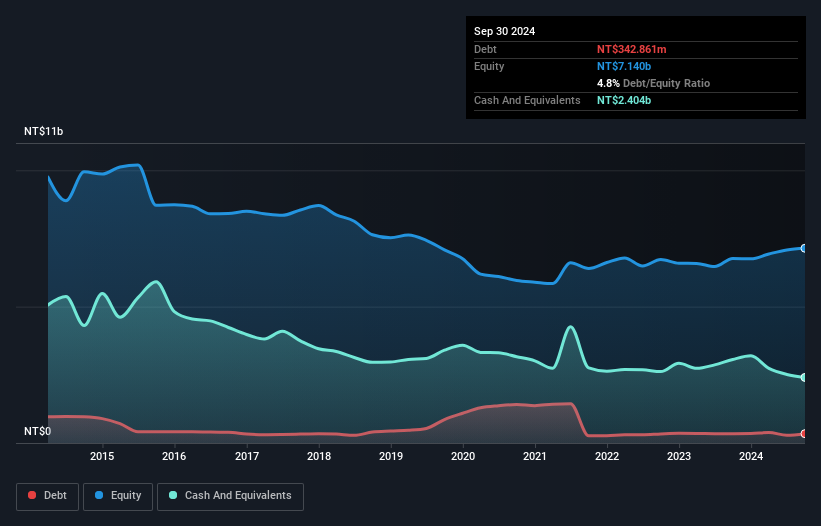
Task: Select the 2020 x-axis label
Action: click(x=463, y=456)
